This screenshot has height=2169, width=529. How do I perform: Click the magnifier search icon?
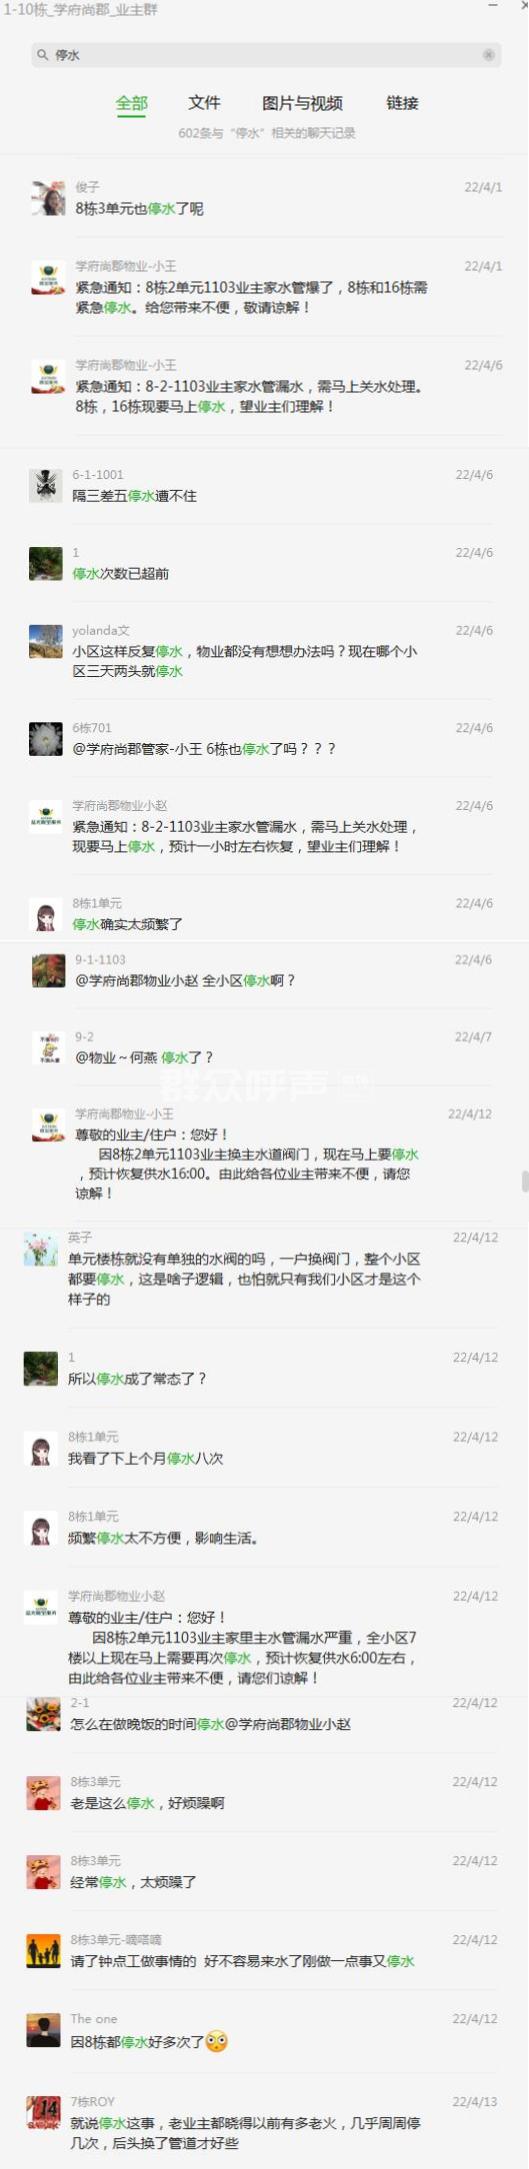tap(42, 55)
